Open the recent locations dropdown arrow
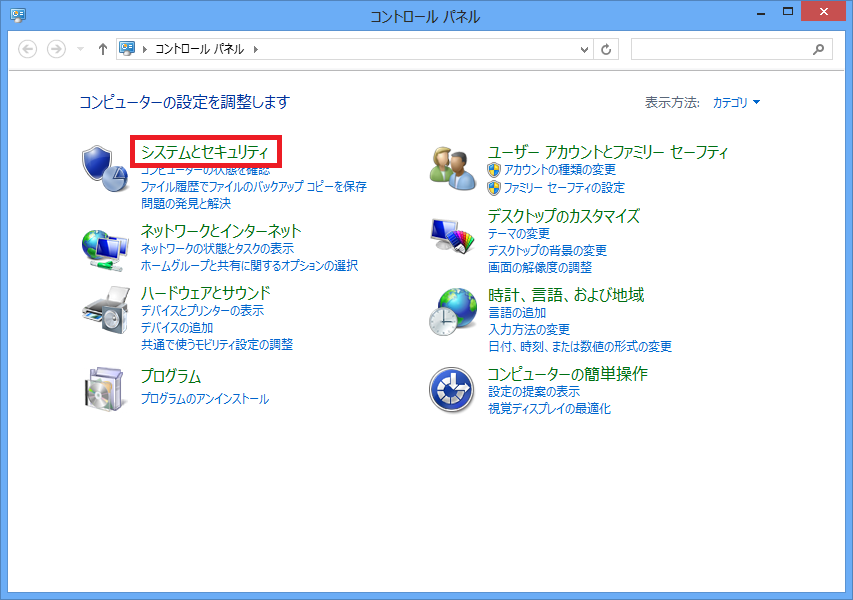This screenshot has width=853, height=600. [80, 49]
